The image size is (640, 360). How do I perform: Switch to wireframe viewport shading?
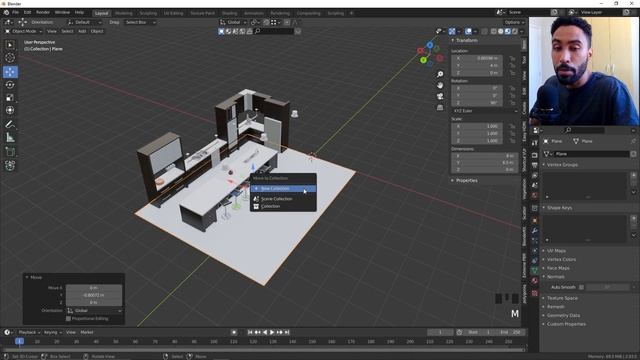click(x=493, y=31)
